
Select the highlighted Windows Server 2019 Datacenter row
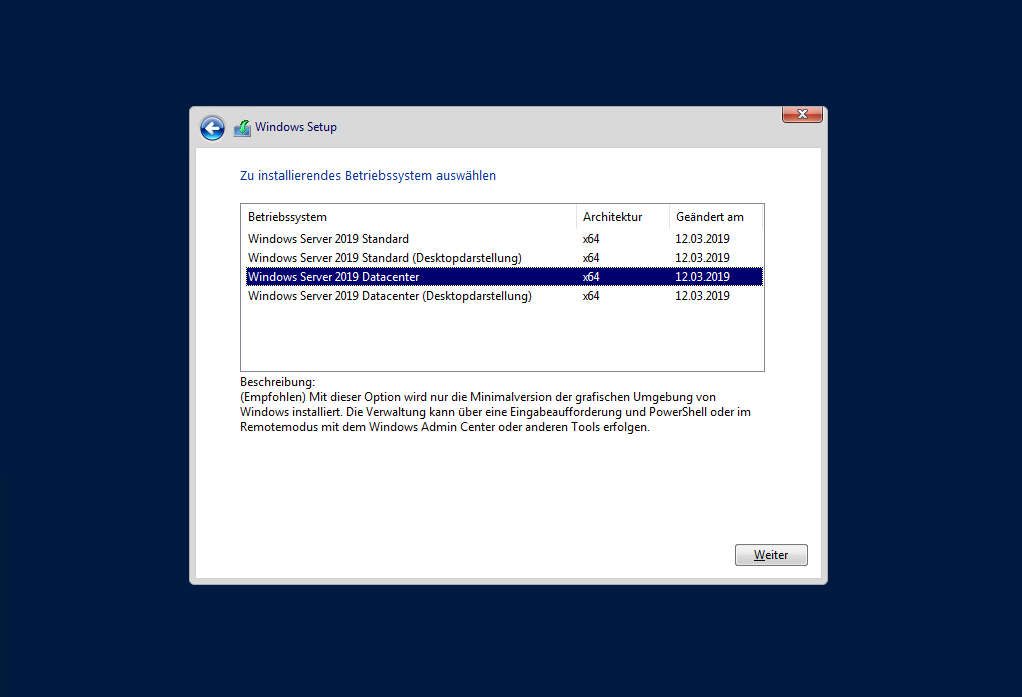click(x=504, y=276)
